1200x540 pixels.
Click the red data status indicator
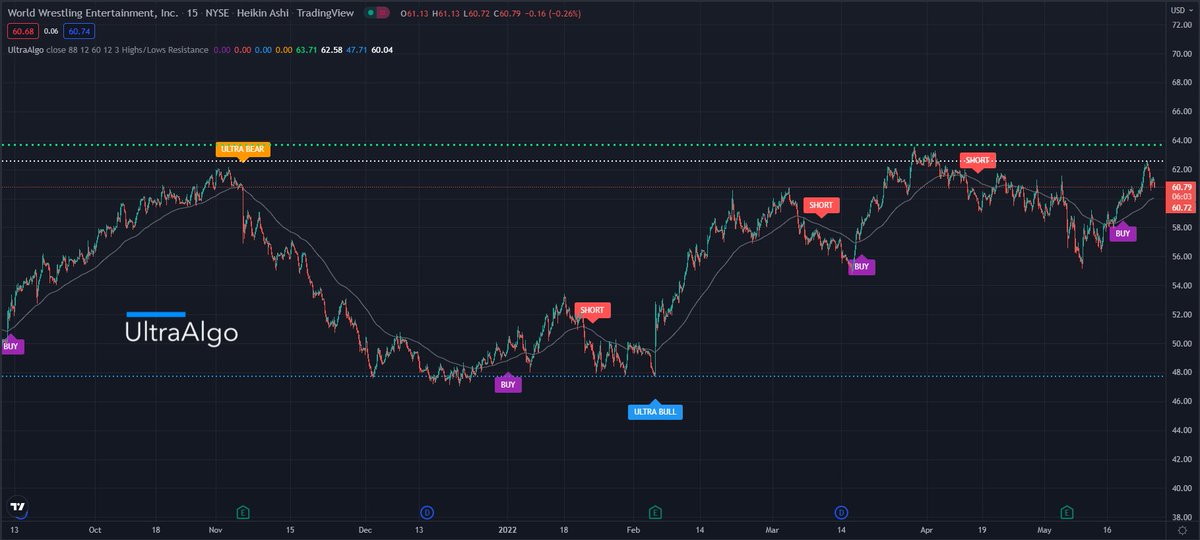pyautogui.click(x=384, y=14)
